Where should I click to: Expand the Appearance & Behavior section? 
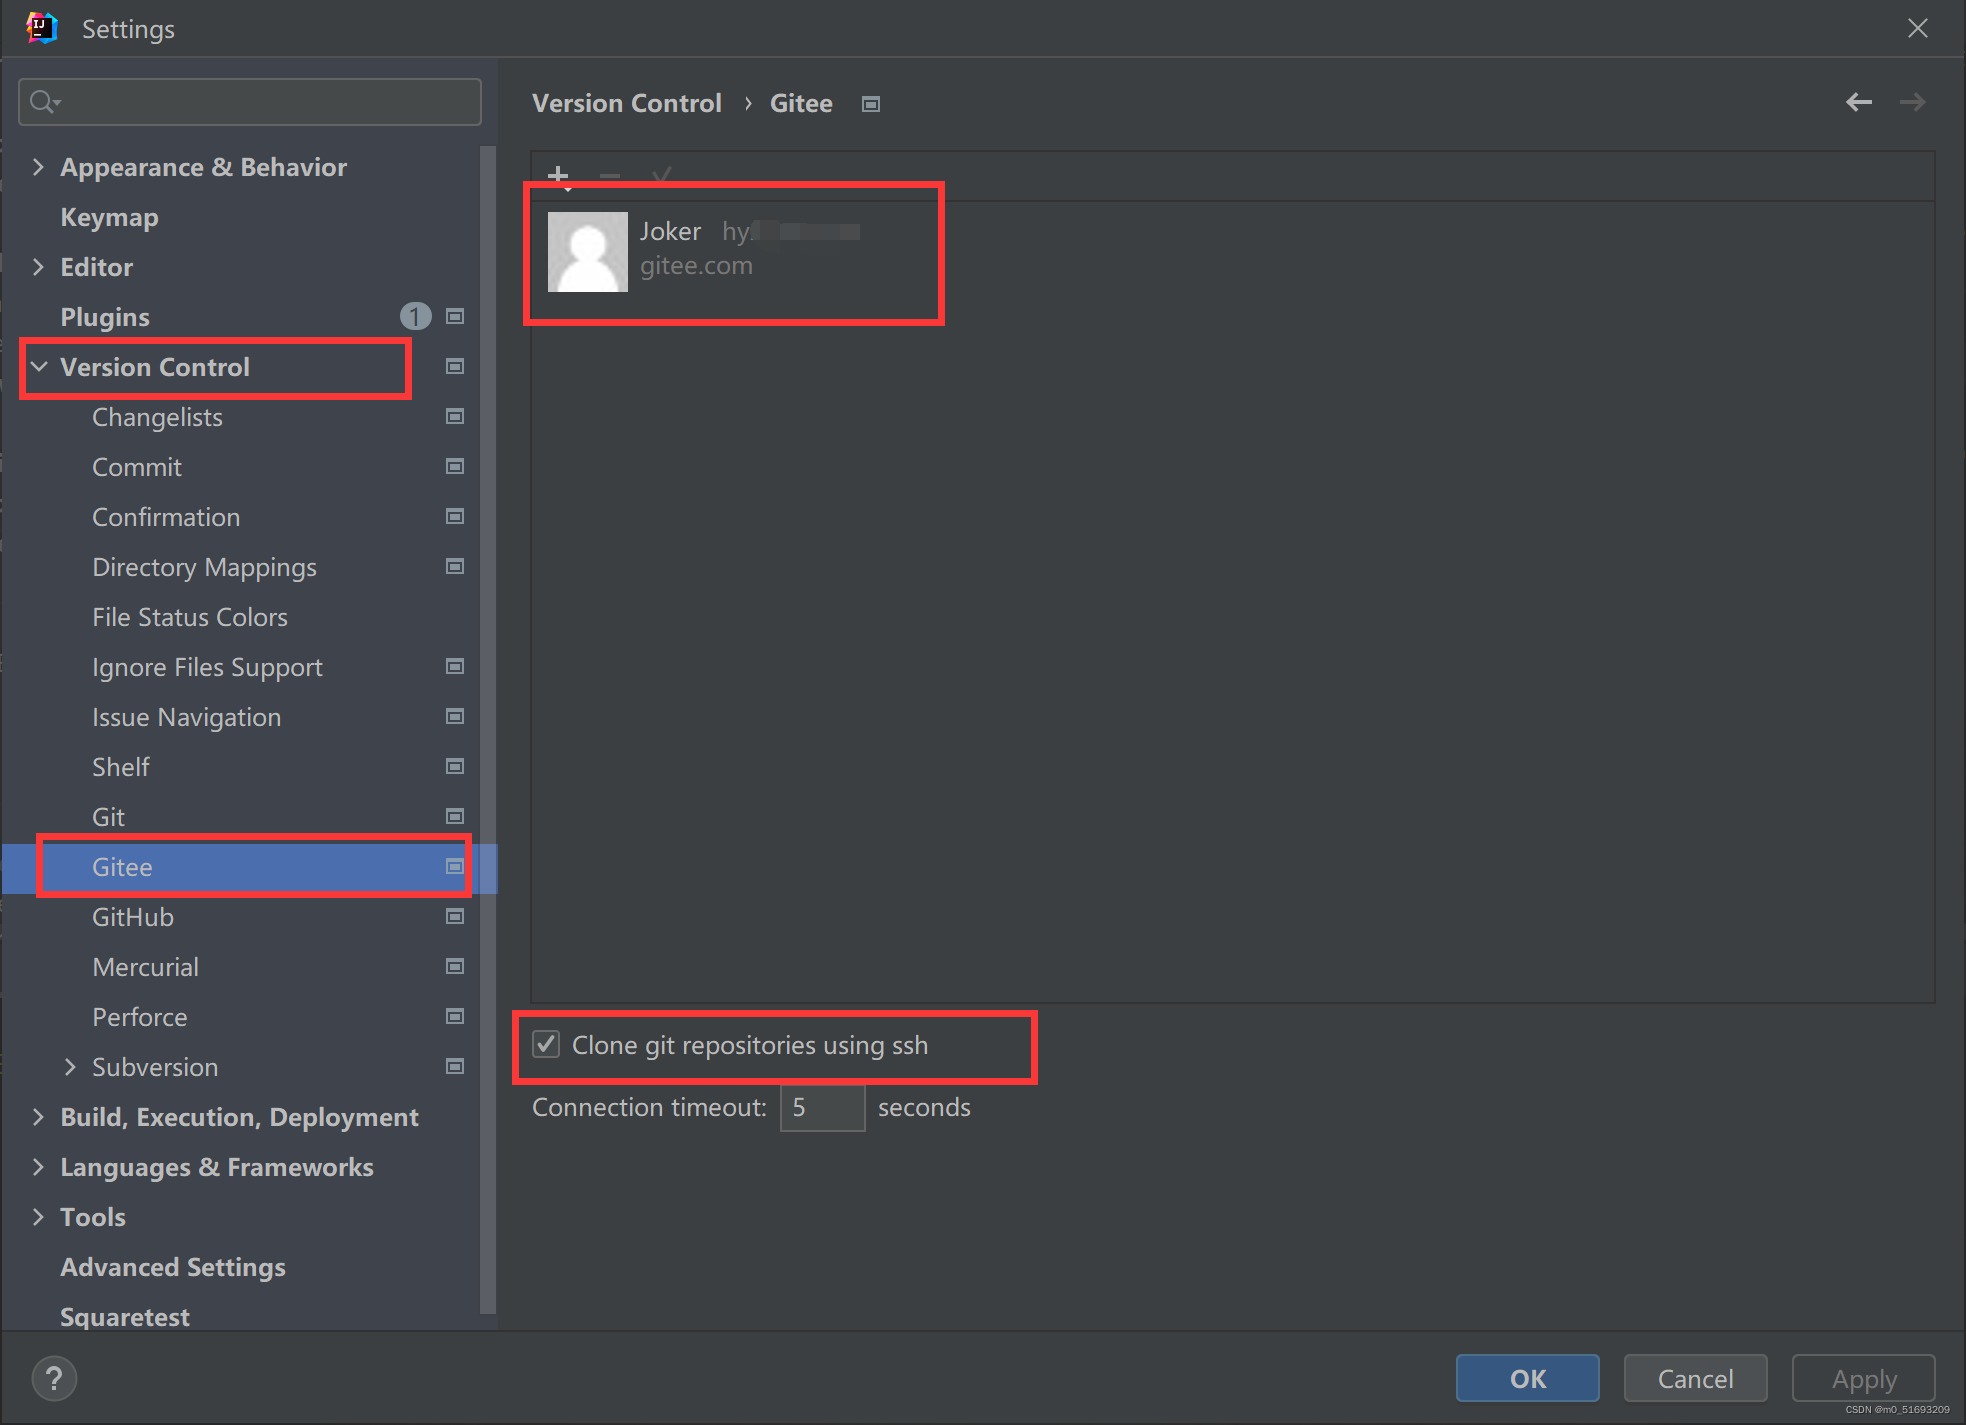click(38, 167)
